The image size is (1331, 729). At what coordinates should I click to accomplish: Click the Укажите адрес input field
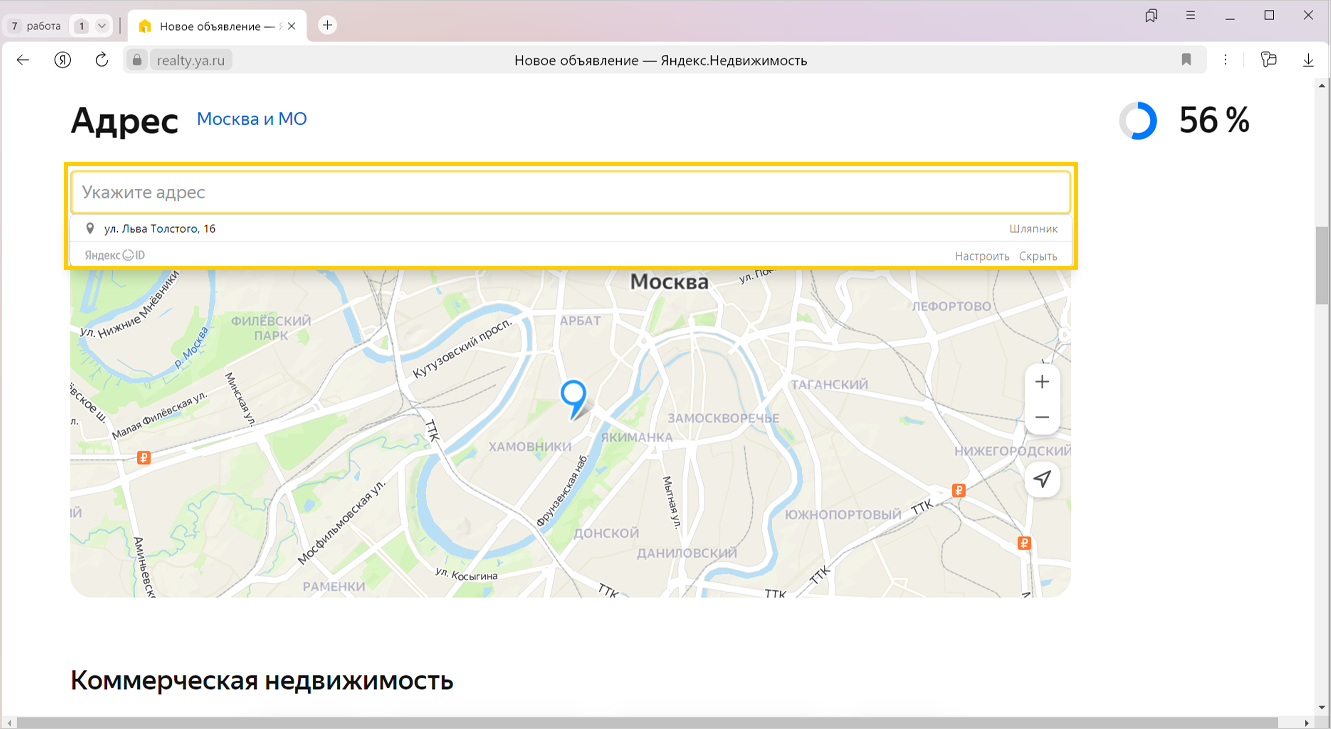click(x=570, y=192)
